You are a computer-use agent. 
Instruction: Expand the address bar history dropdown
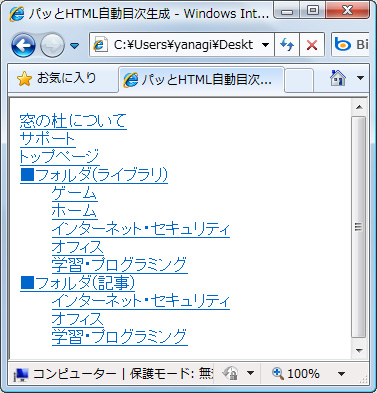click(x=266, y=45)
